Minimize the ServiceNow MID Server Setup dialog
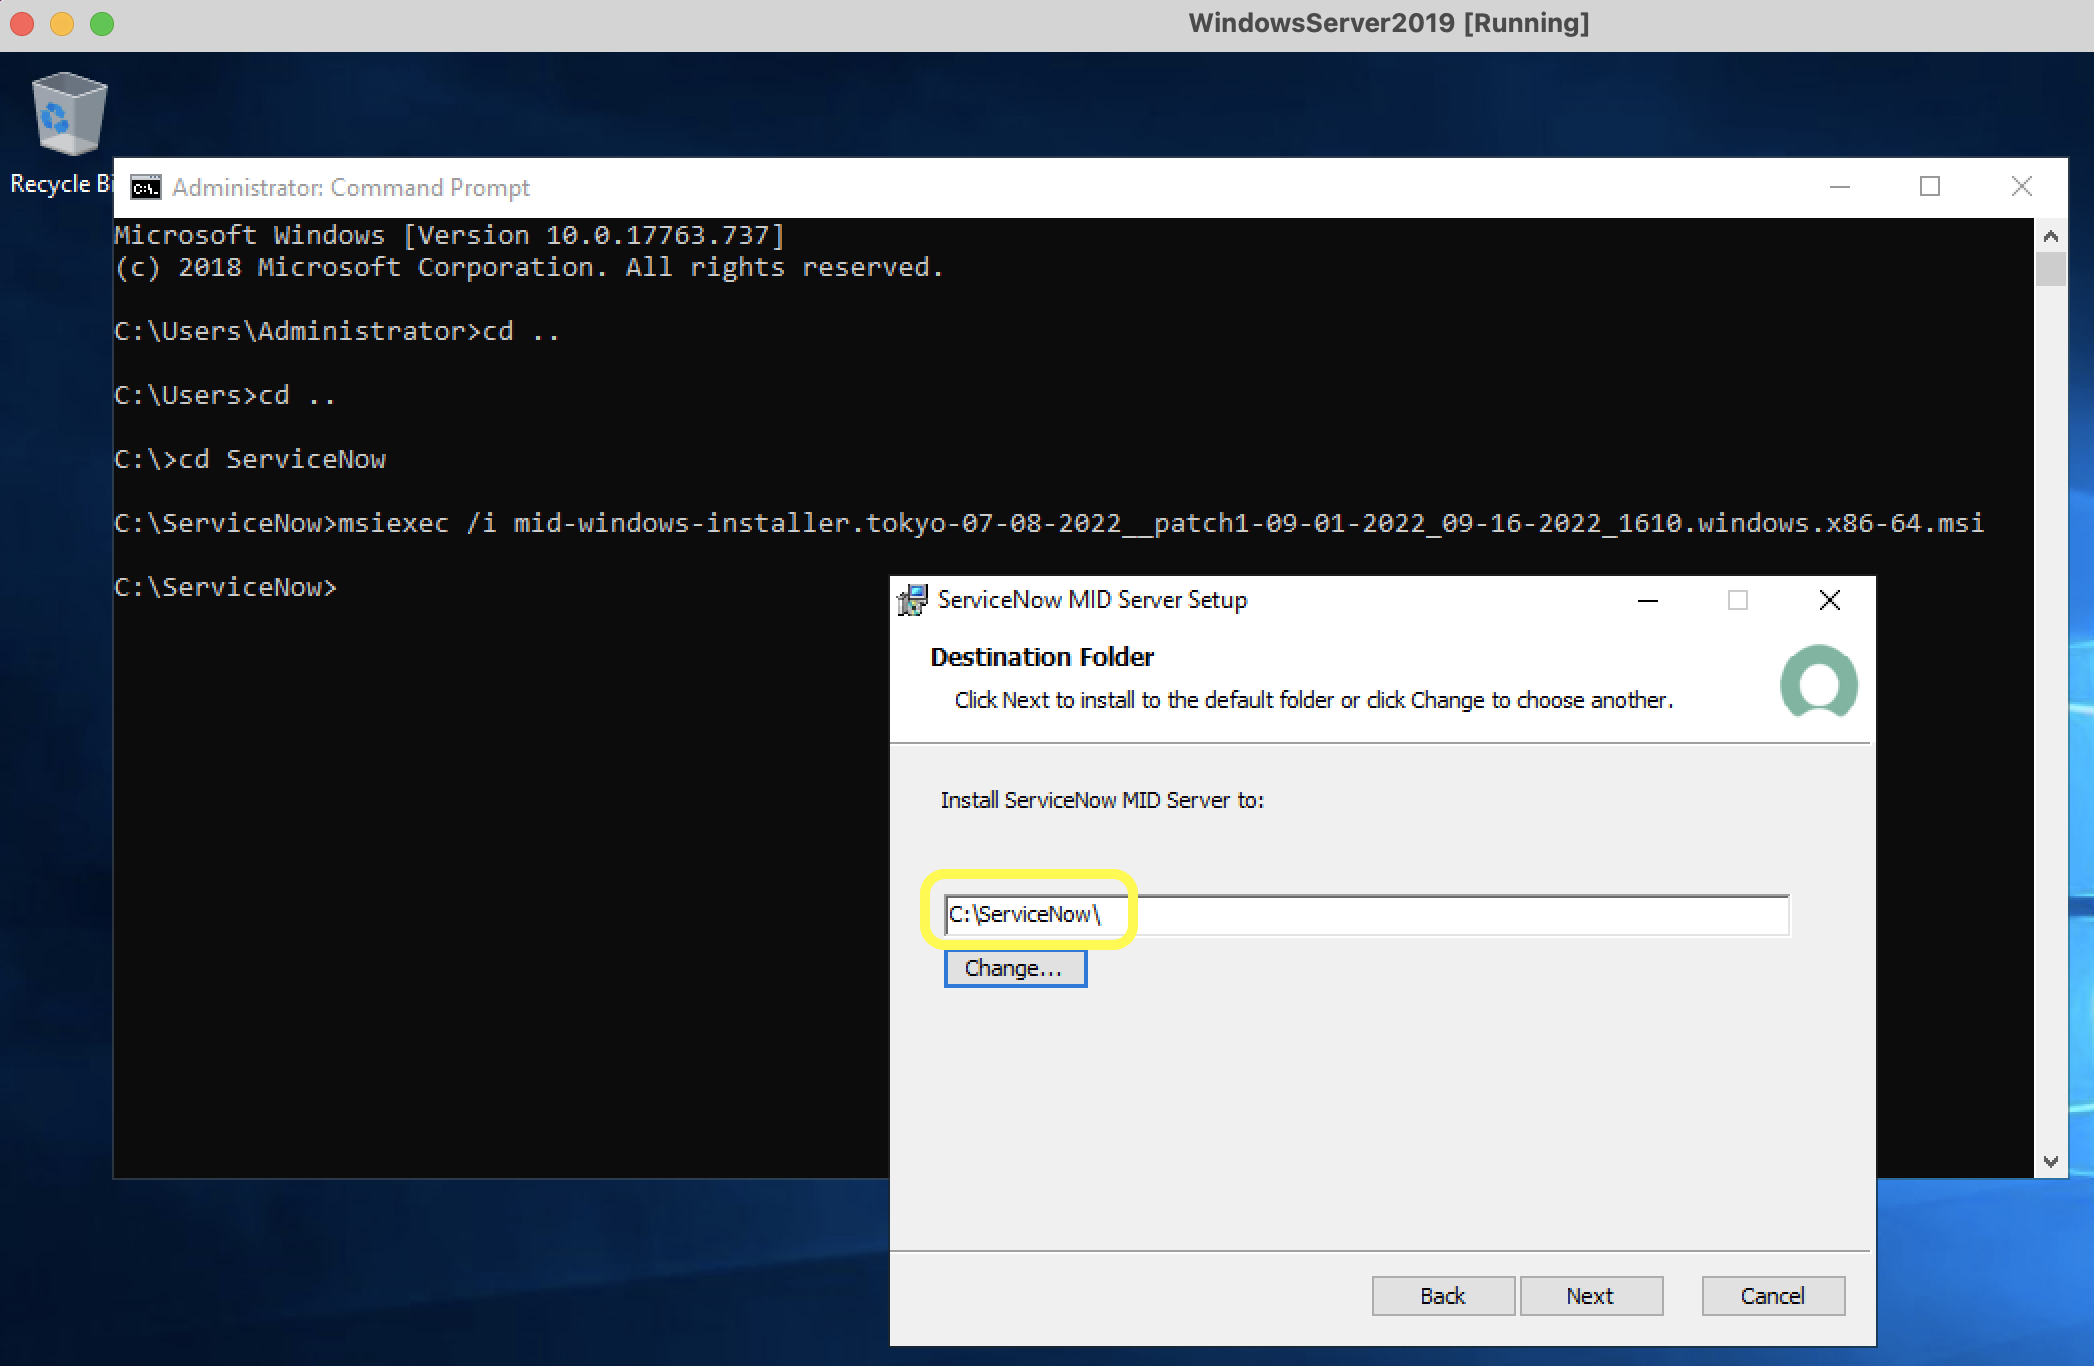 [1648, 600]
